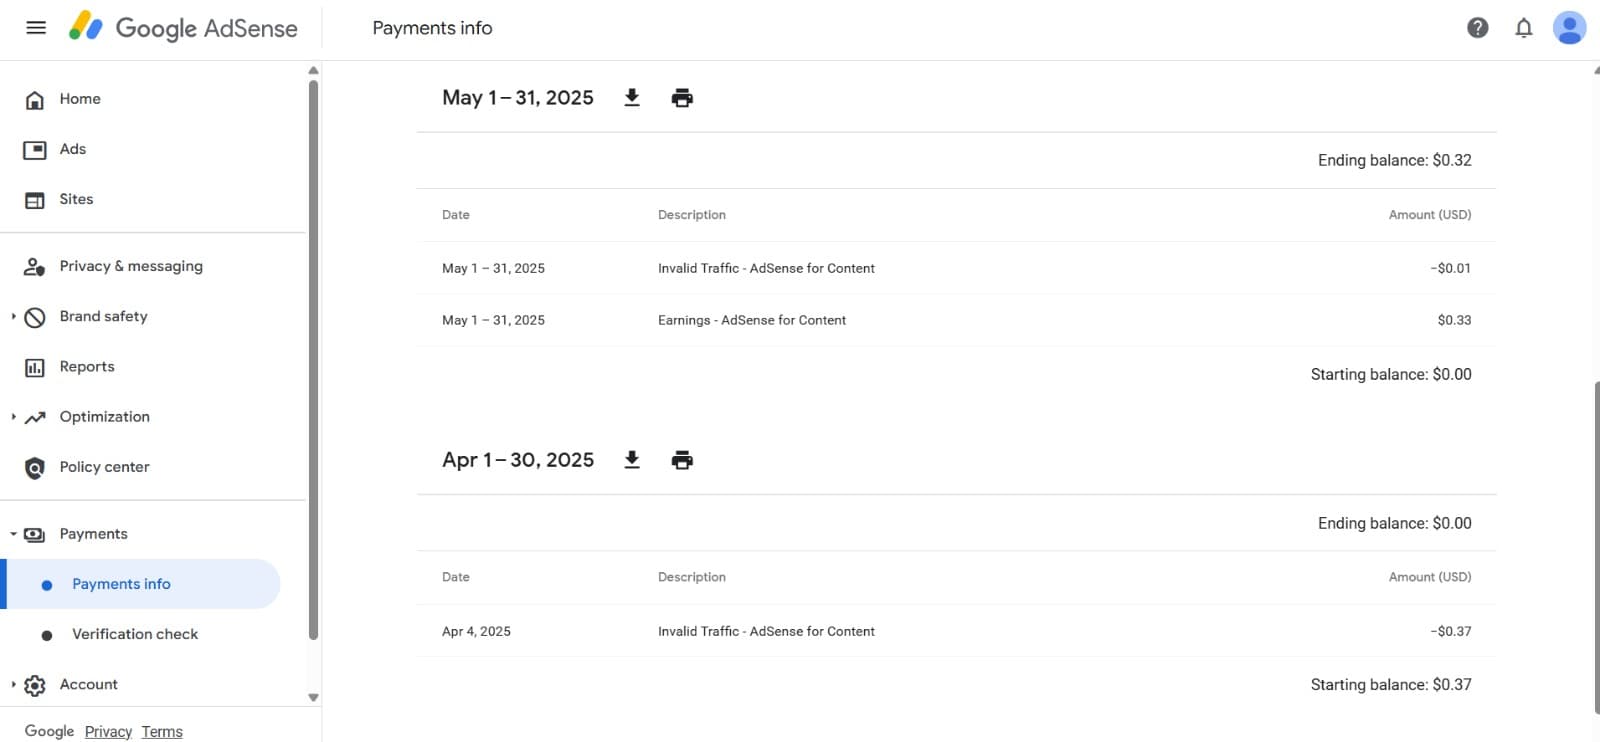This screenshot has width=1600, height=742.
Task: Open Verification check menu item
Action: coord(135,634)
